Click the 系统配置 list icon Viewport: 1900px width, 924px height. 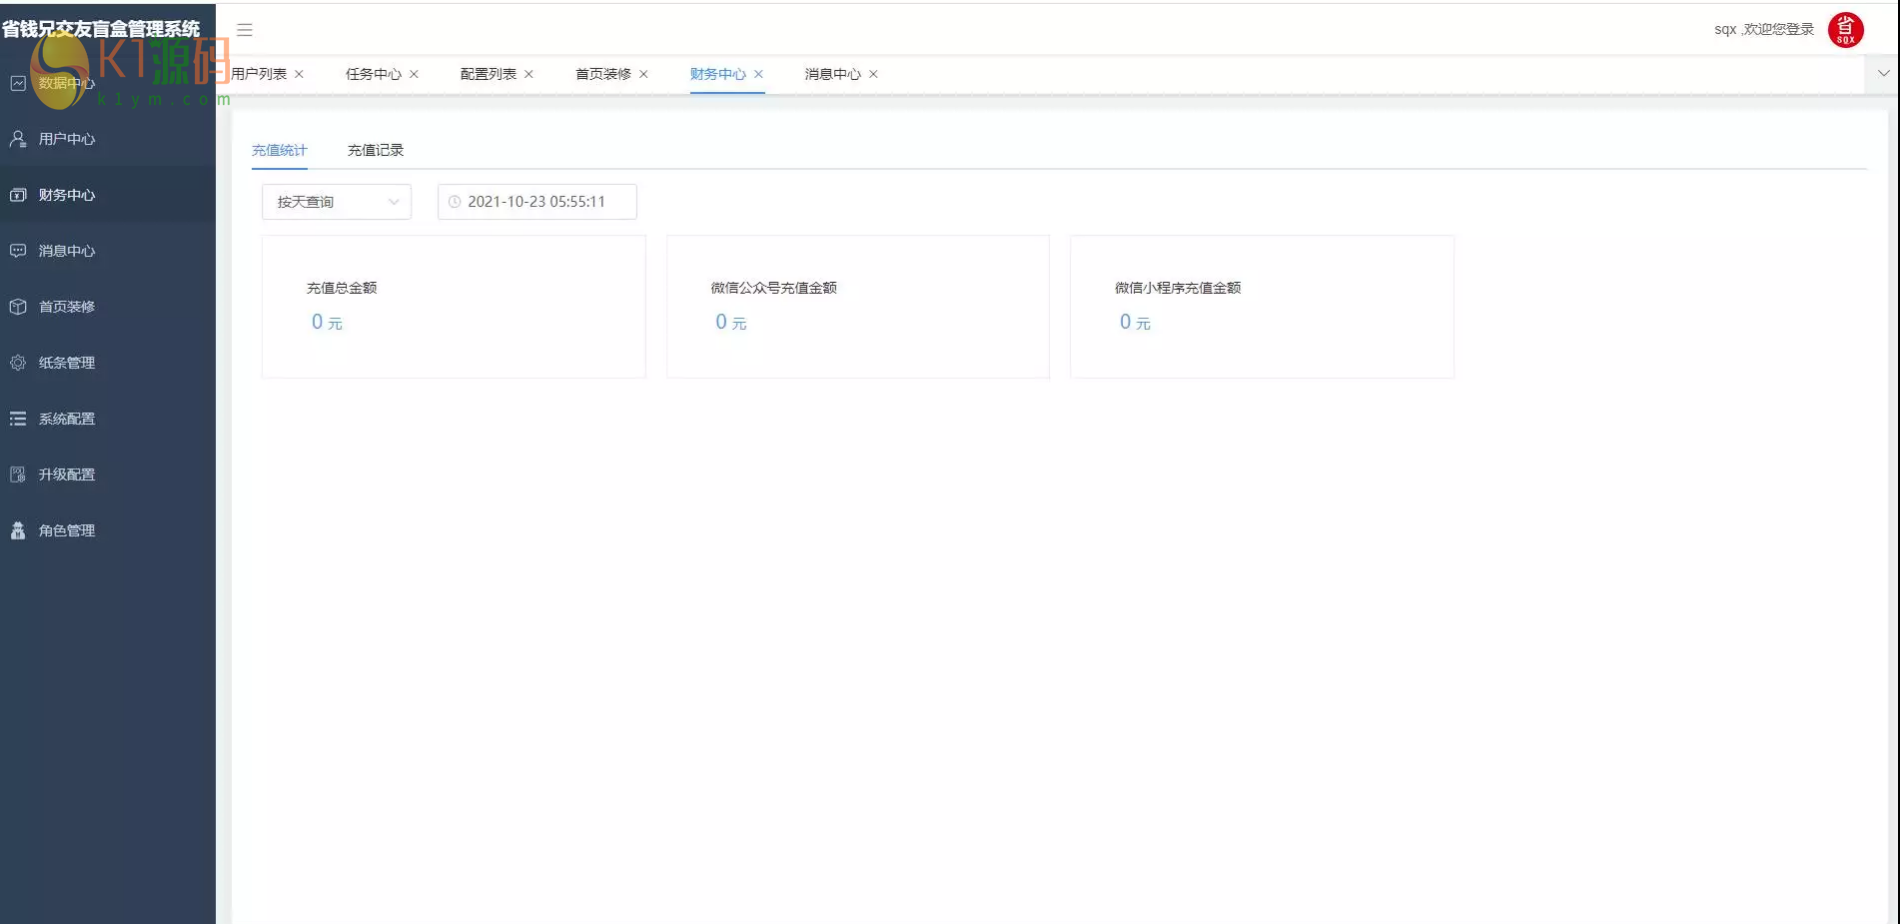18,419
